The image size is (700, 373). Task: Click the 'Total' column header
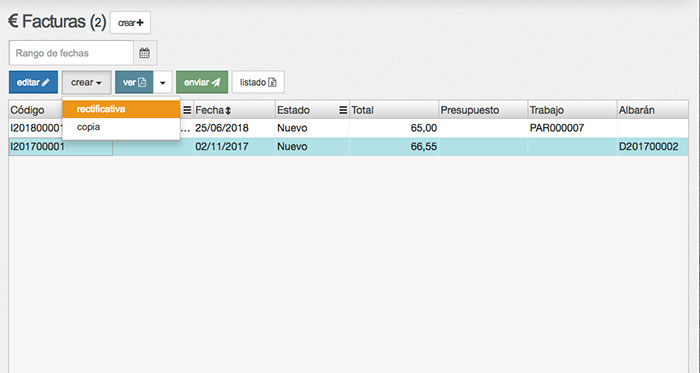click(x=394, y=110)
